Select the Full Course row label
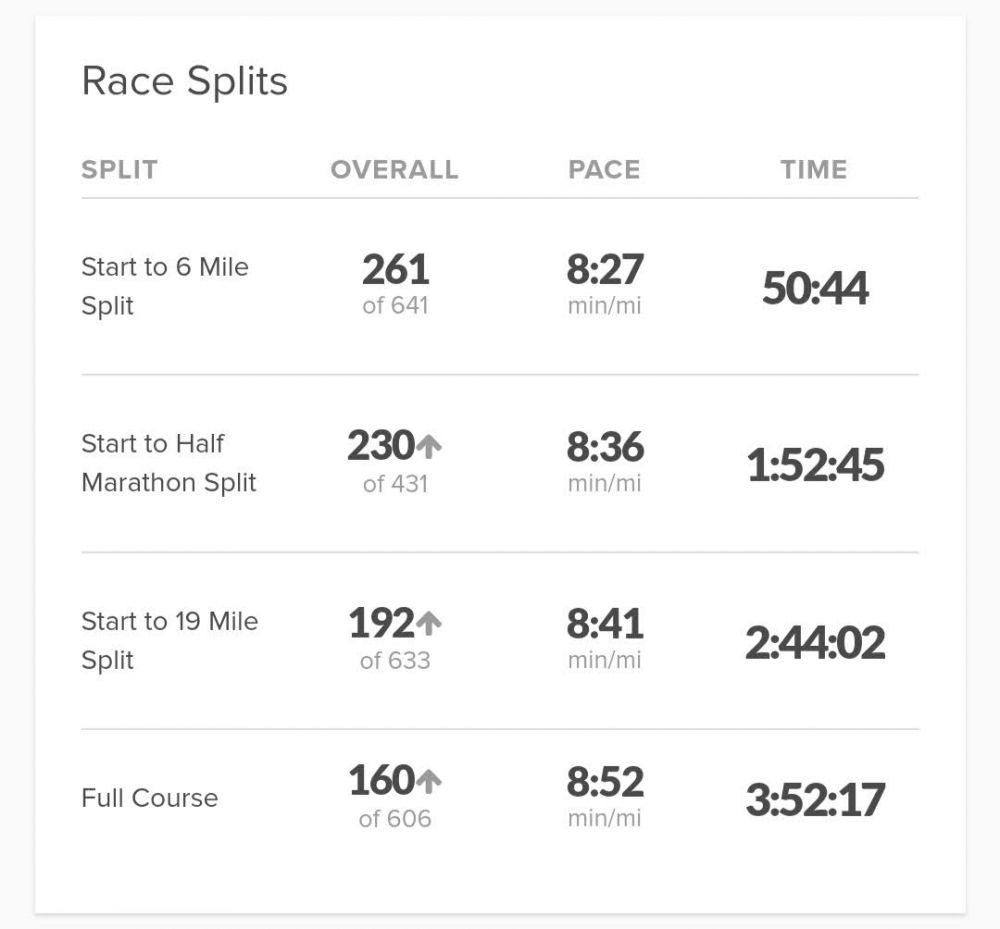This screenshot has width=1000, height=929. (x=149, y=798)
